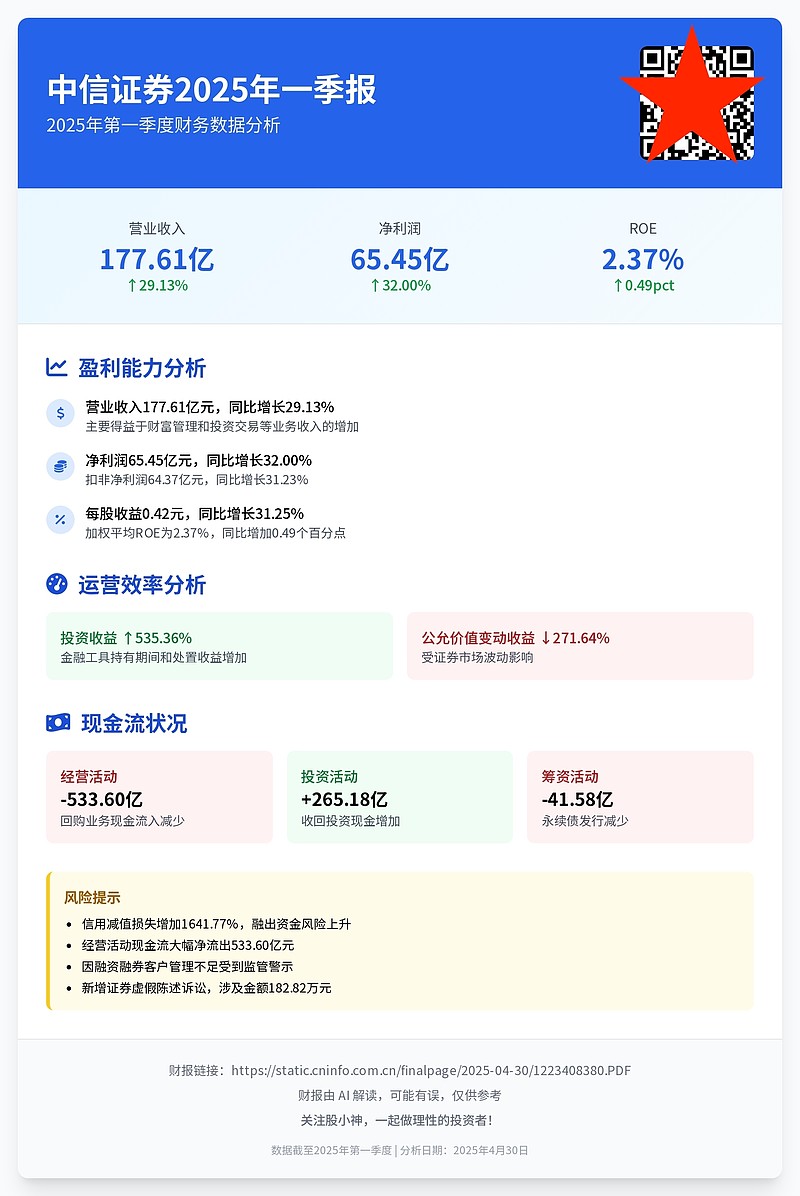Open the cninfo.com.cn financial report PDF link
Viewport: 800px width, 1196px height.
tap(431, 1070)
